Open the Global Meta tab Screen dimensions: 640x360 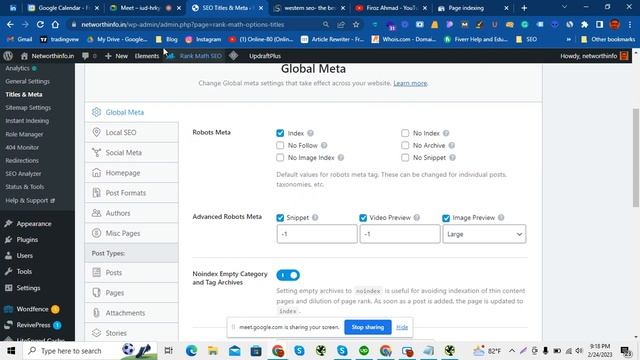click(131, 112)
